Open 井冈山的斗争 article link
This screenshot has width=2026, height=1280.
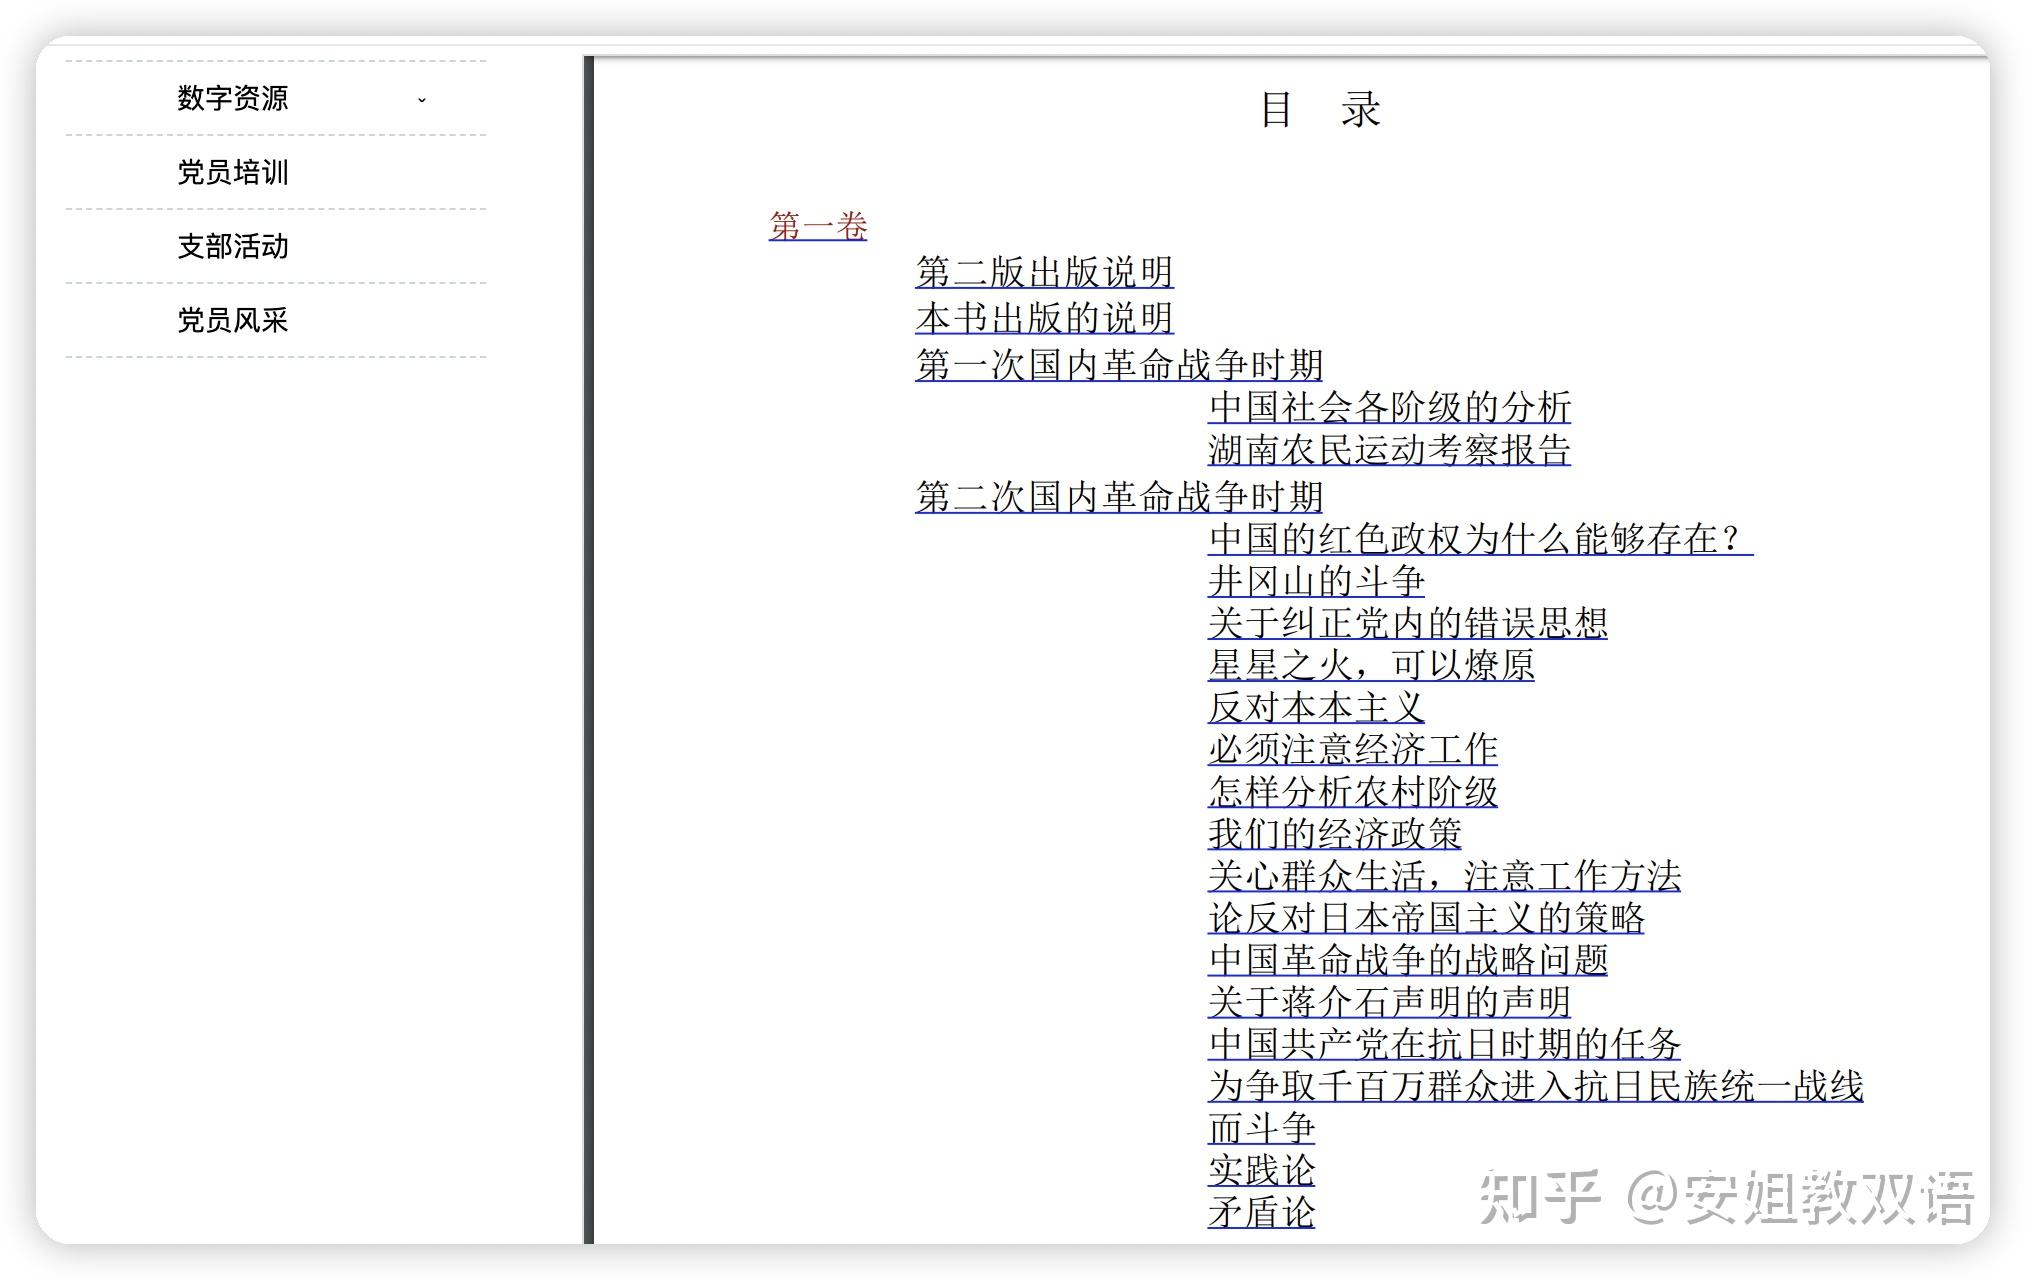(x=1315, y=581)
